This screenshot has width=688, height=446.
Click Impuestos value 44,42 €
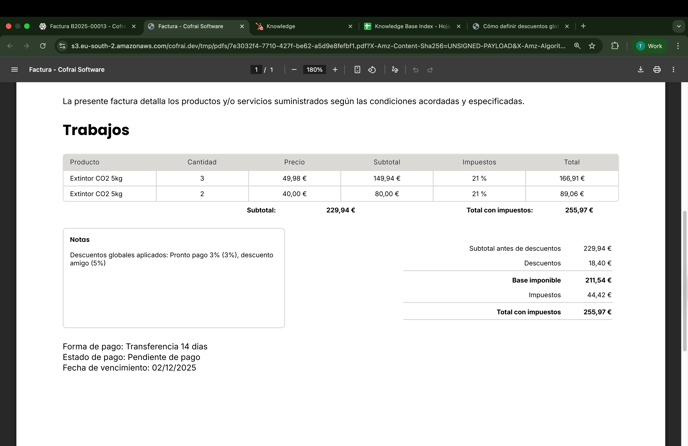(x=599, y=295)
